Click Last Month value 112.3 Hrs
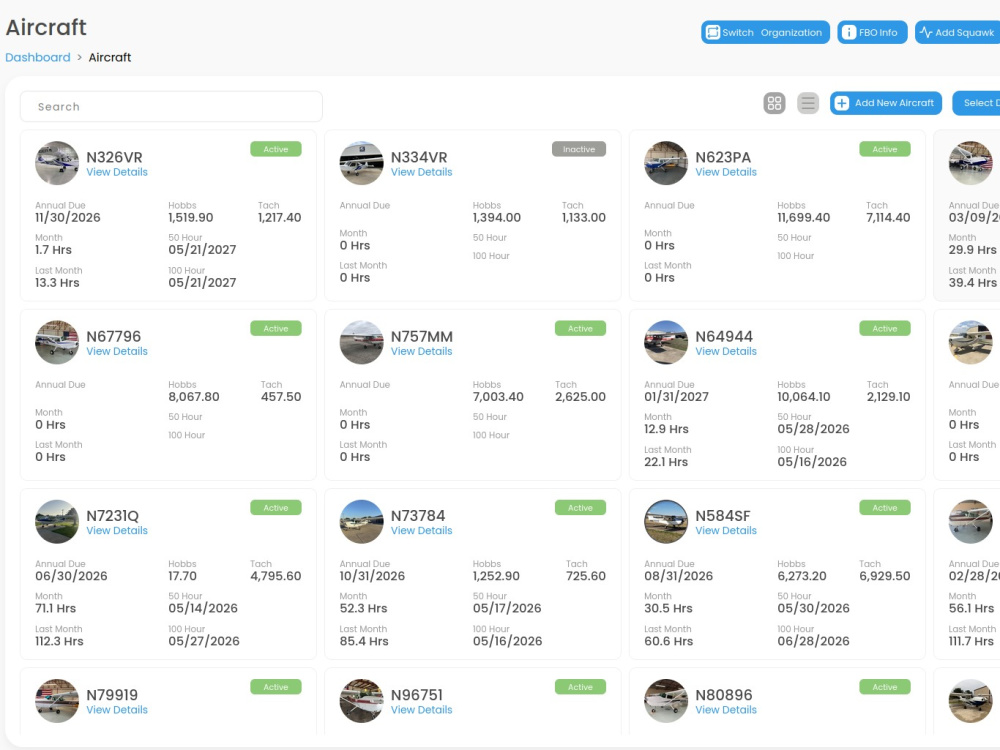 click(x=59, y=641)
